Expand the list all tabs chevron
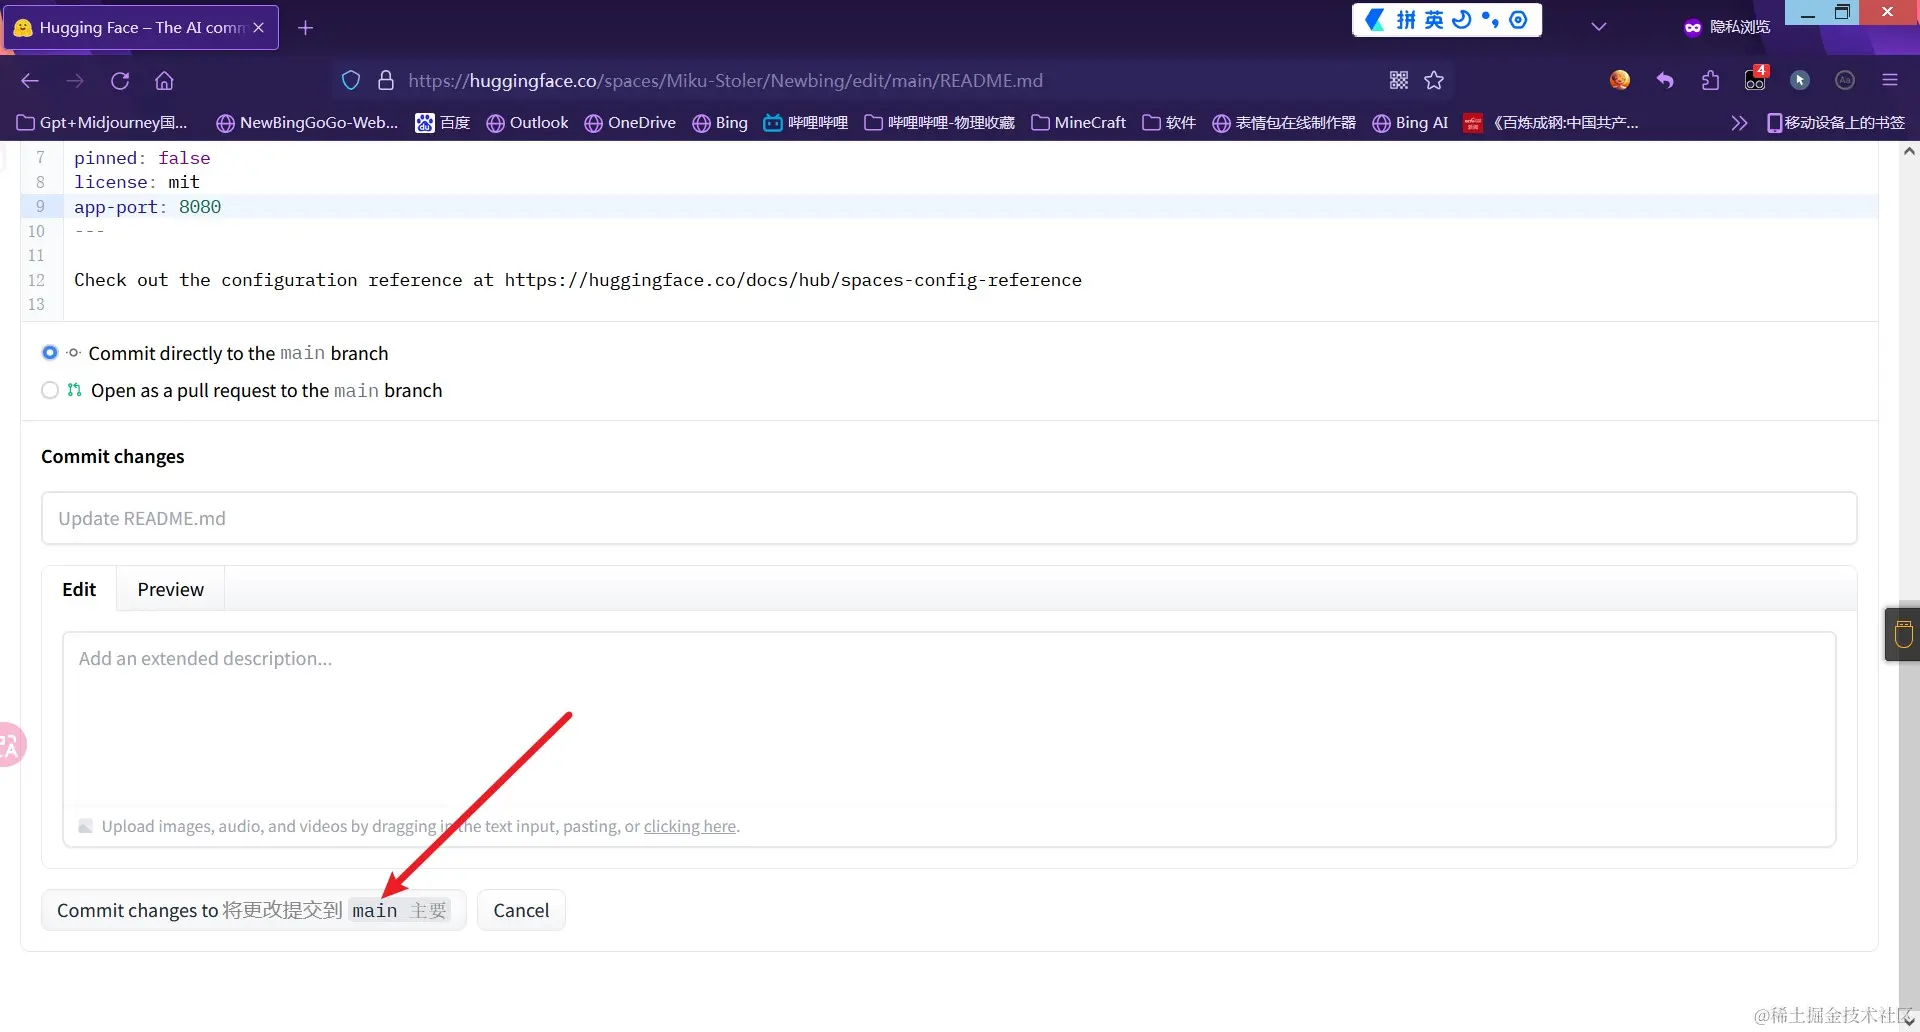Image resolution: width=1920 pixels, height=1032 pixels. click(1599, 27)
